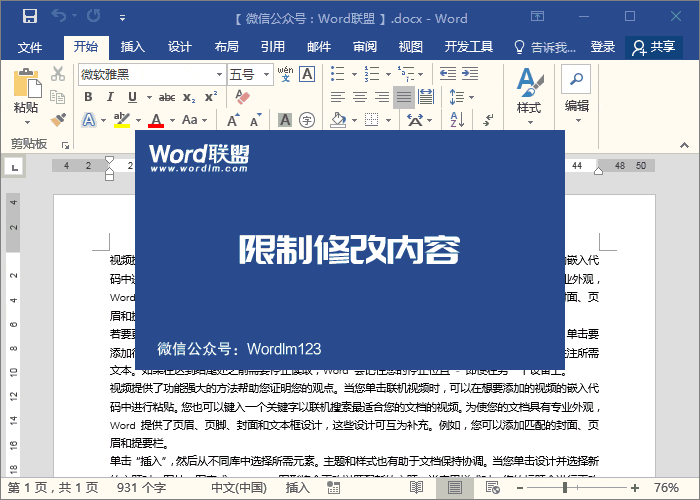Decrease font size
This screenshot has height=500, width=700.
[255, 120]
